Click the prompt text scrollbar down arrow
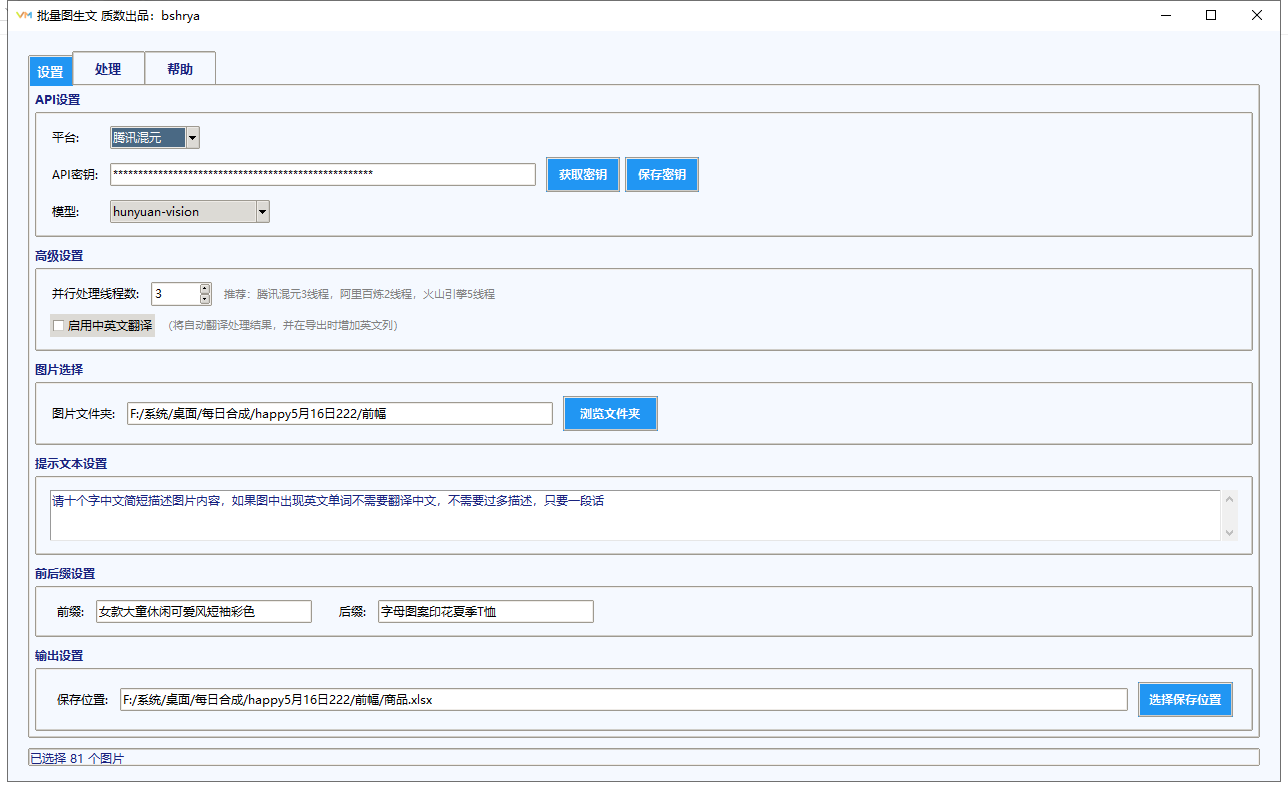 1229,532
